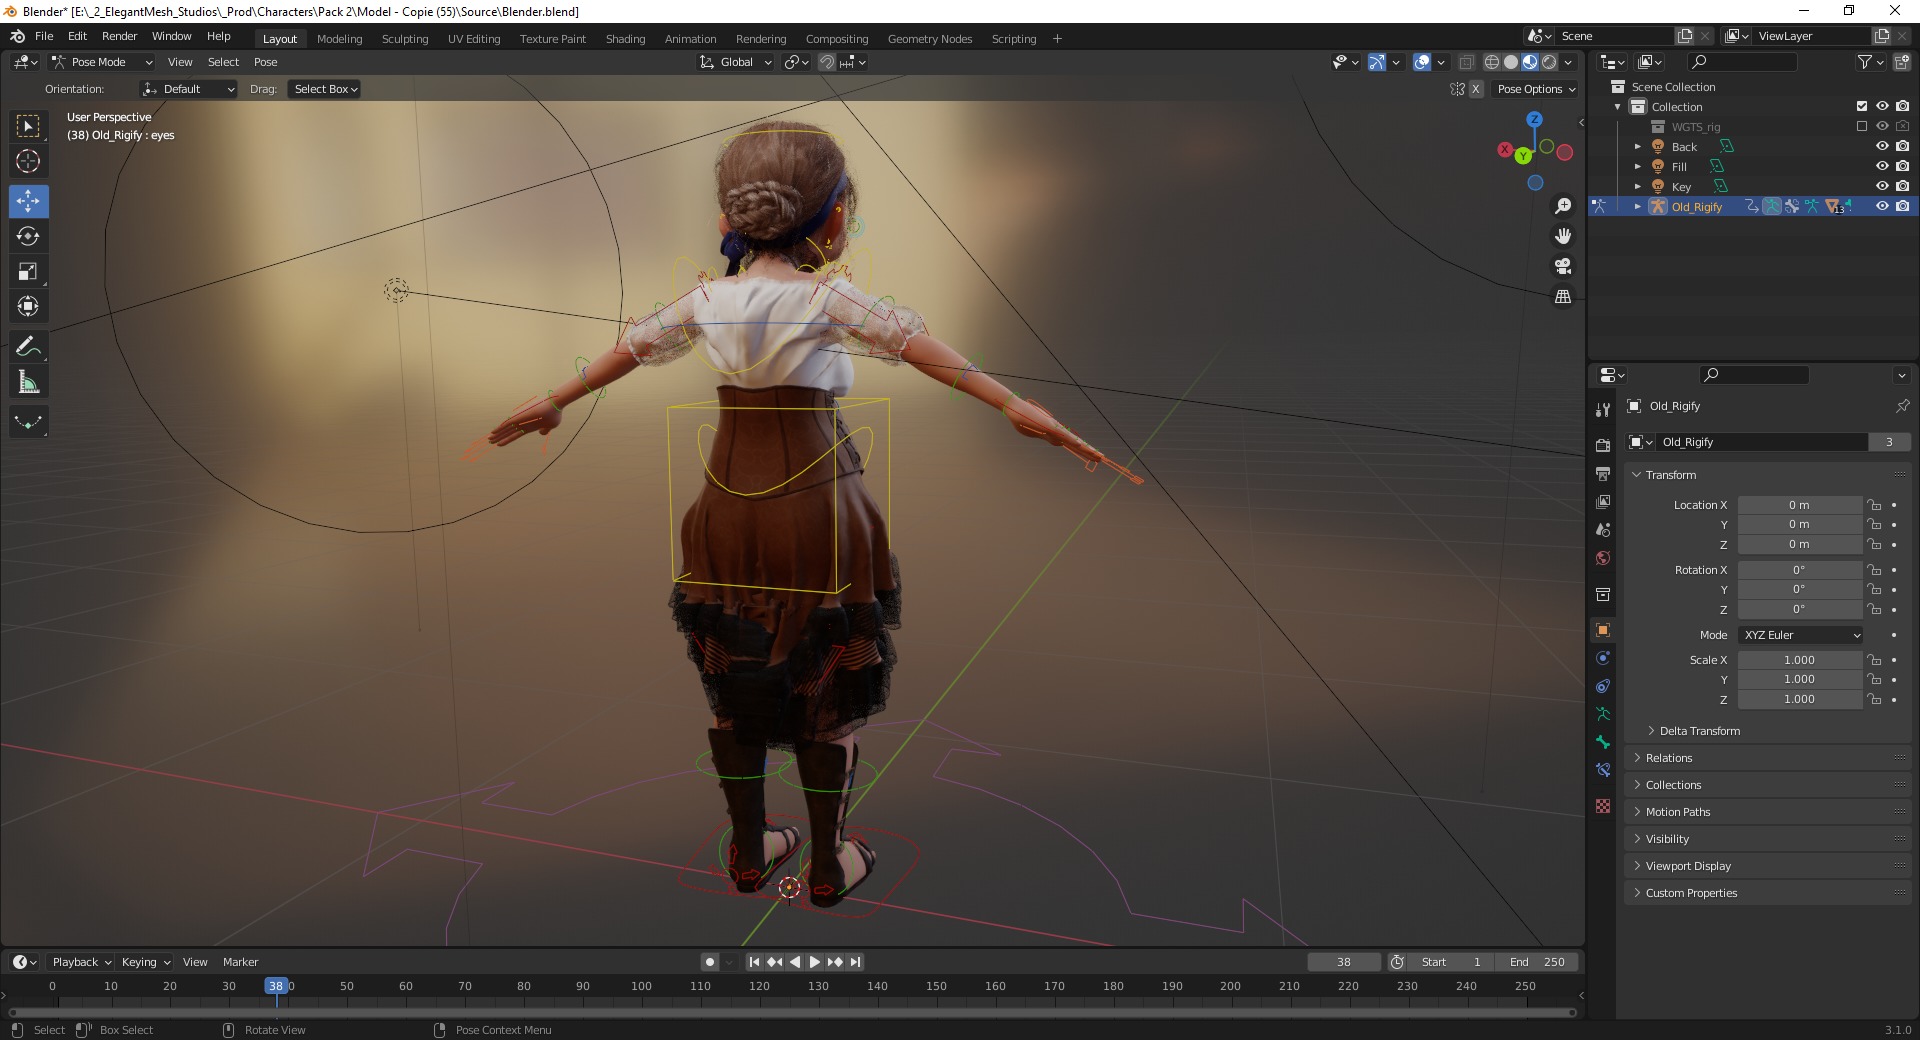Select the Breakdowner pose tool
Image resolution: width=1920 pixels, height=1040 pixels.
coord(28,422)
